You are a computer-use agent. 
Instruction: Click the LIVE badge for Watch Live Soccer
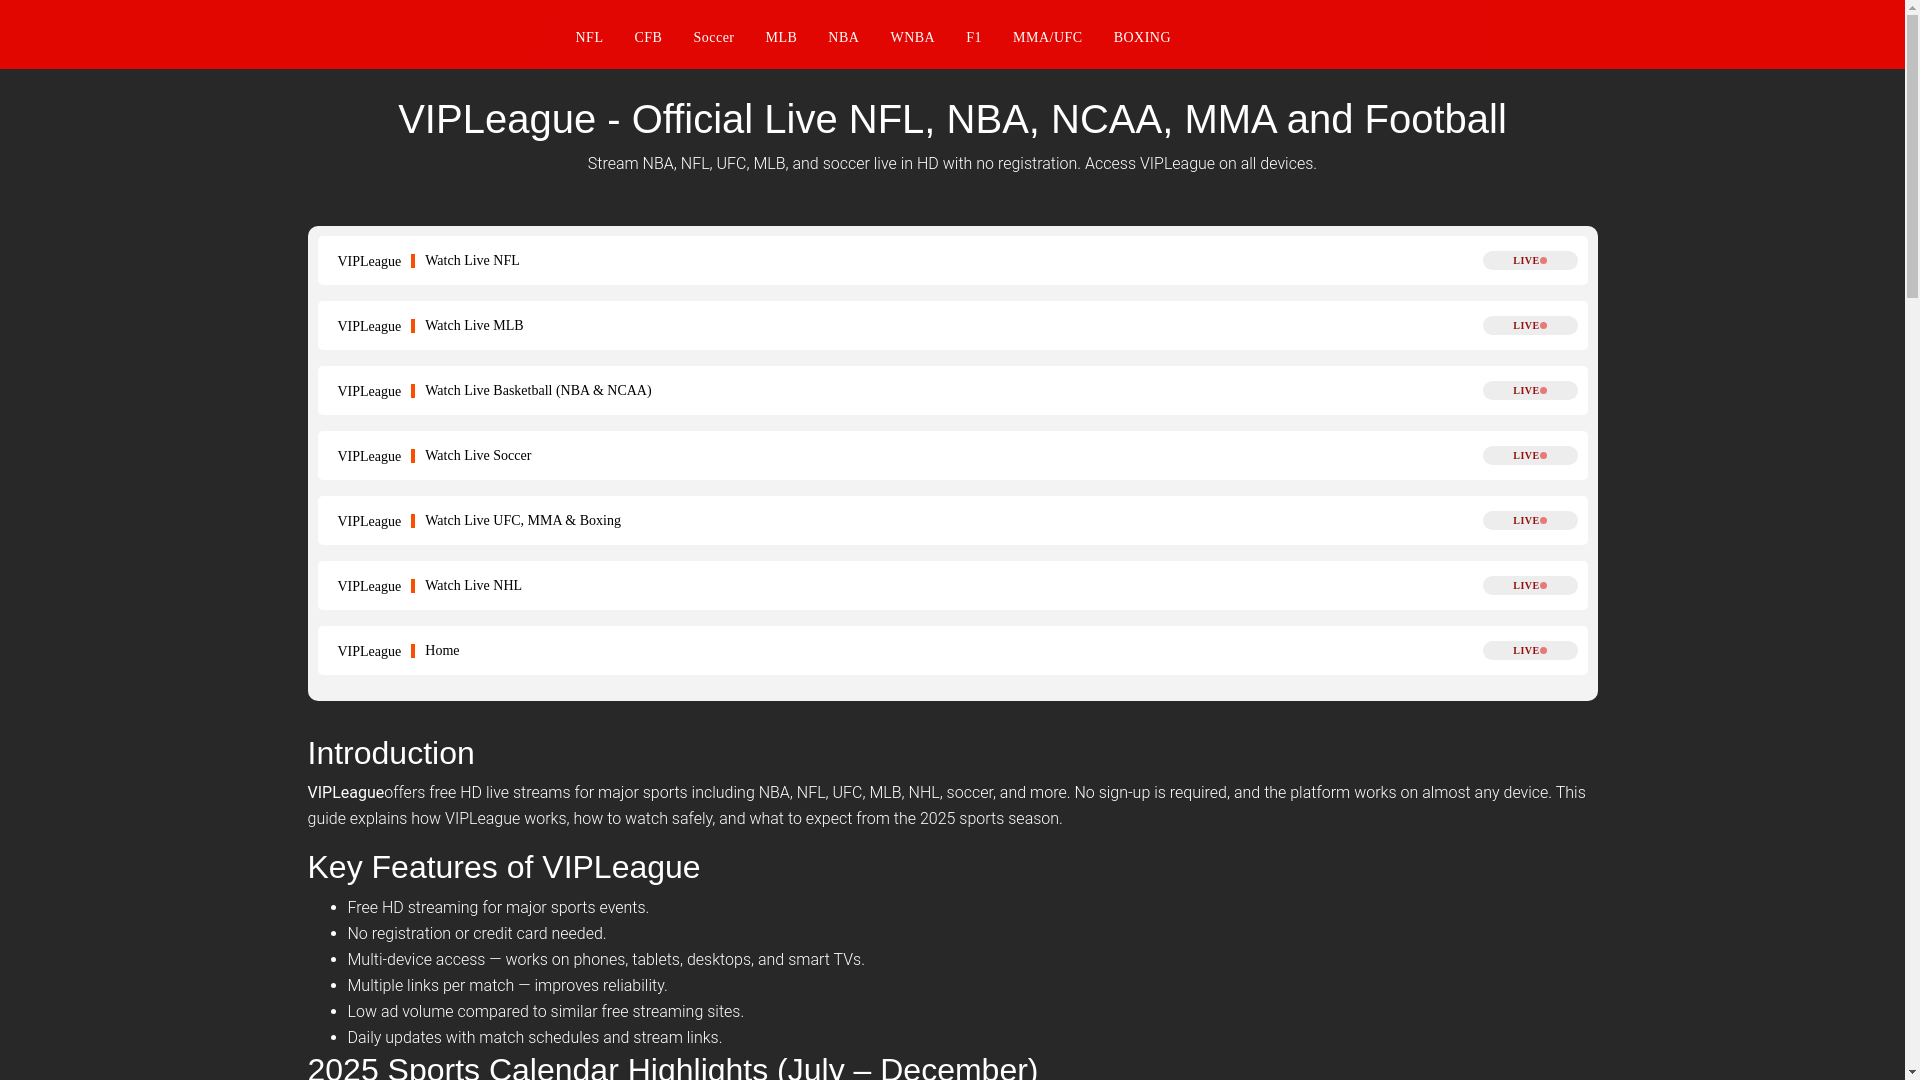(1530, 455)
